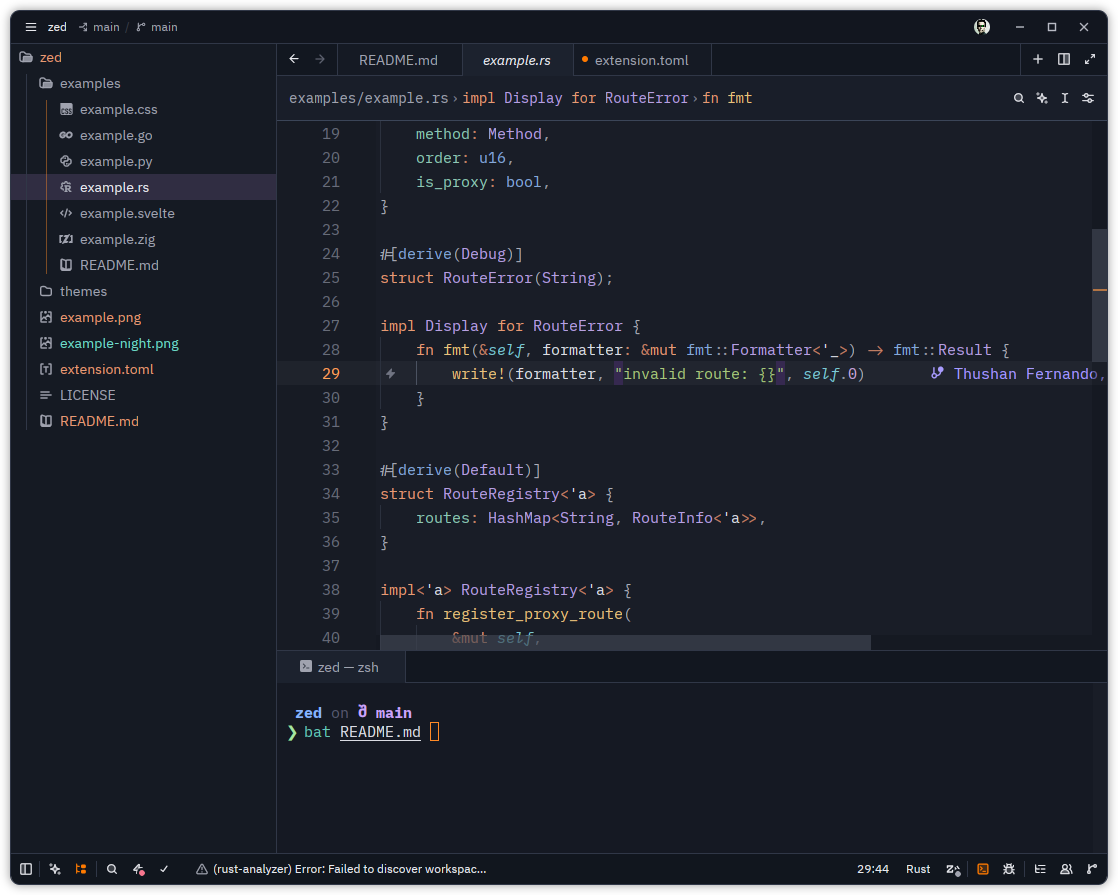Open example.png image file
The width and height of the screenshot is (1118, 895).
pyautogui.click(x=143, y=317)
